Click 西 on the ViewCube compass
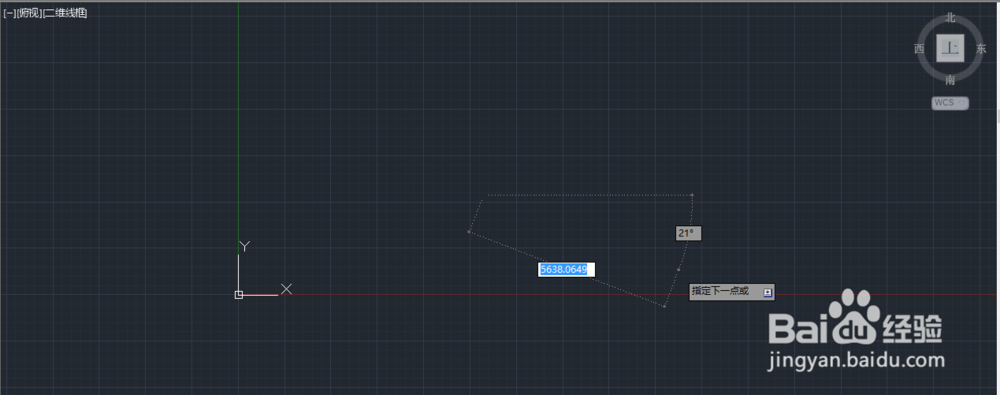Viewport: 1000px width, 395px height. (919, 48)
